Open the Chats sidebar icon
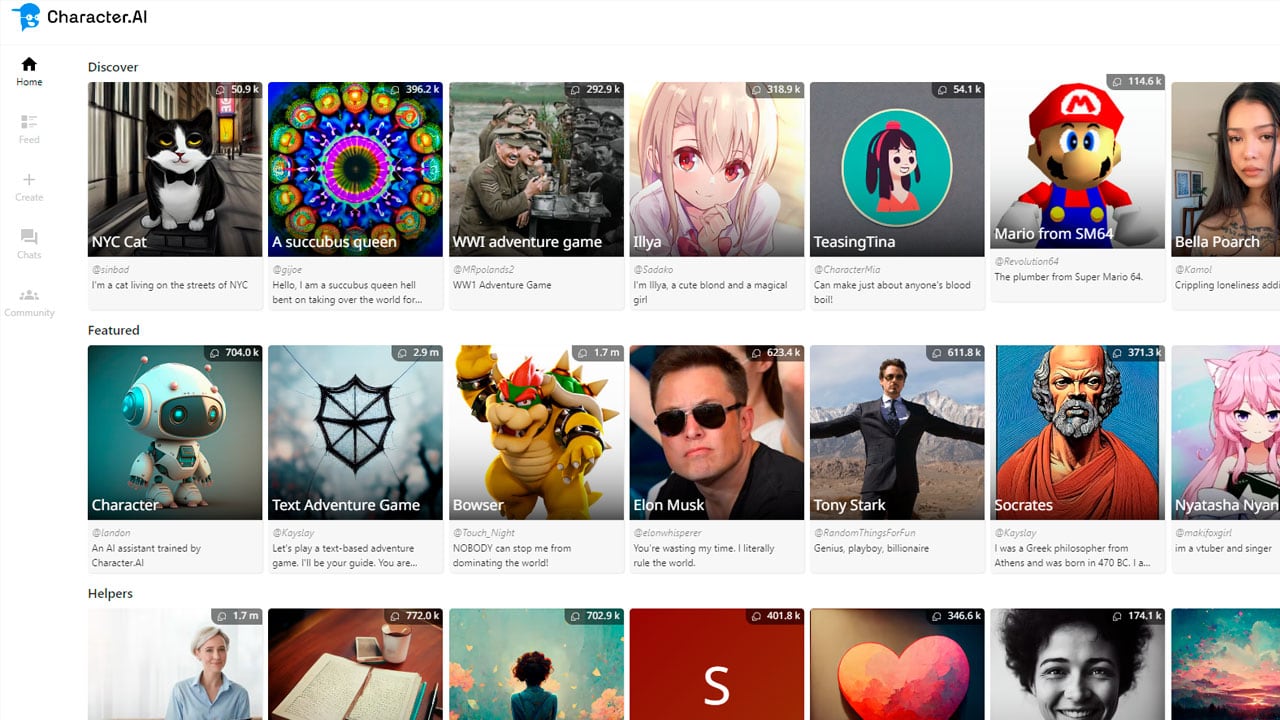This screenshot has height=720, width=1280. coord(29,237)
